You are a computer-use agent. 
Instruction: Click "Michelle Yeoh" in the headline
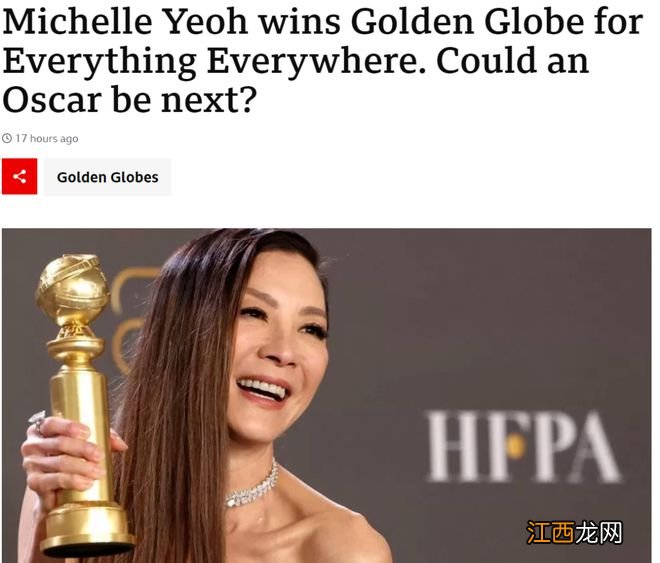125,21
